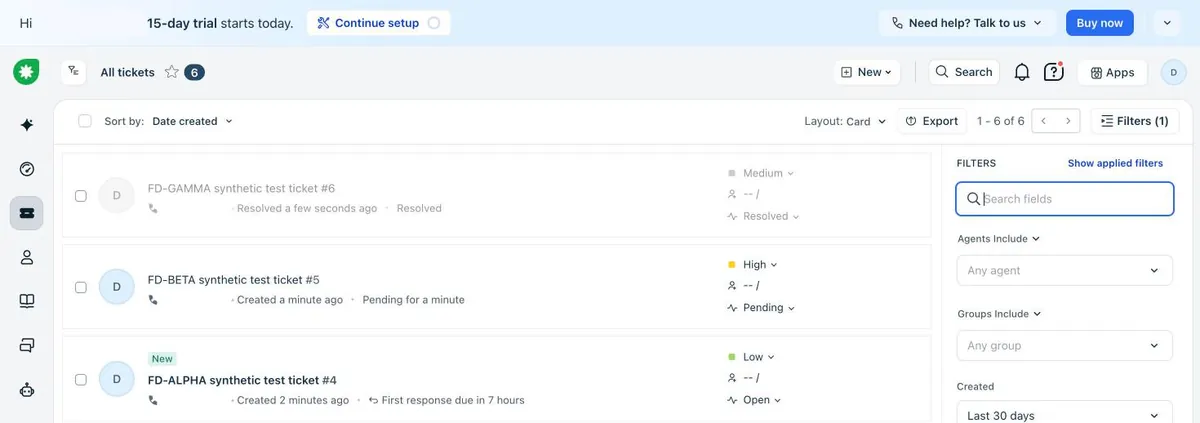The height and width of the screenshot is (423, 1200).
Task: Open Sort by Date created dropdown
Action: click(x=192, y=121)
